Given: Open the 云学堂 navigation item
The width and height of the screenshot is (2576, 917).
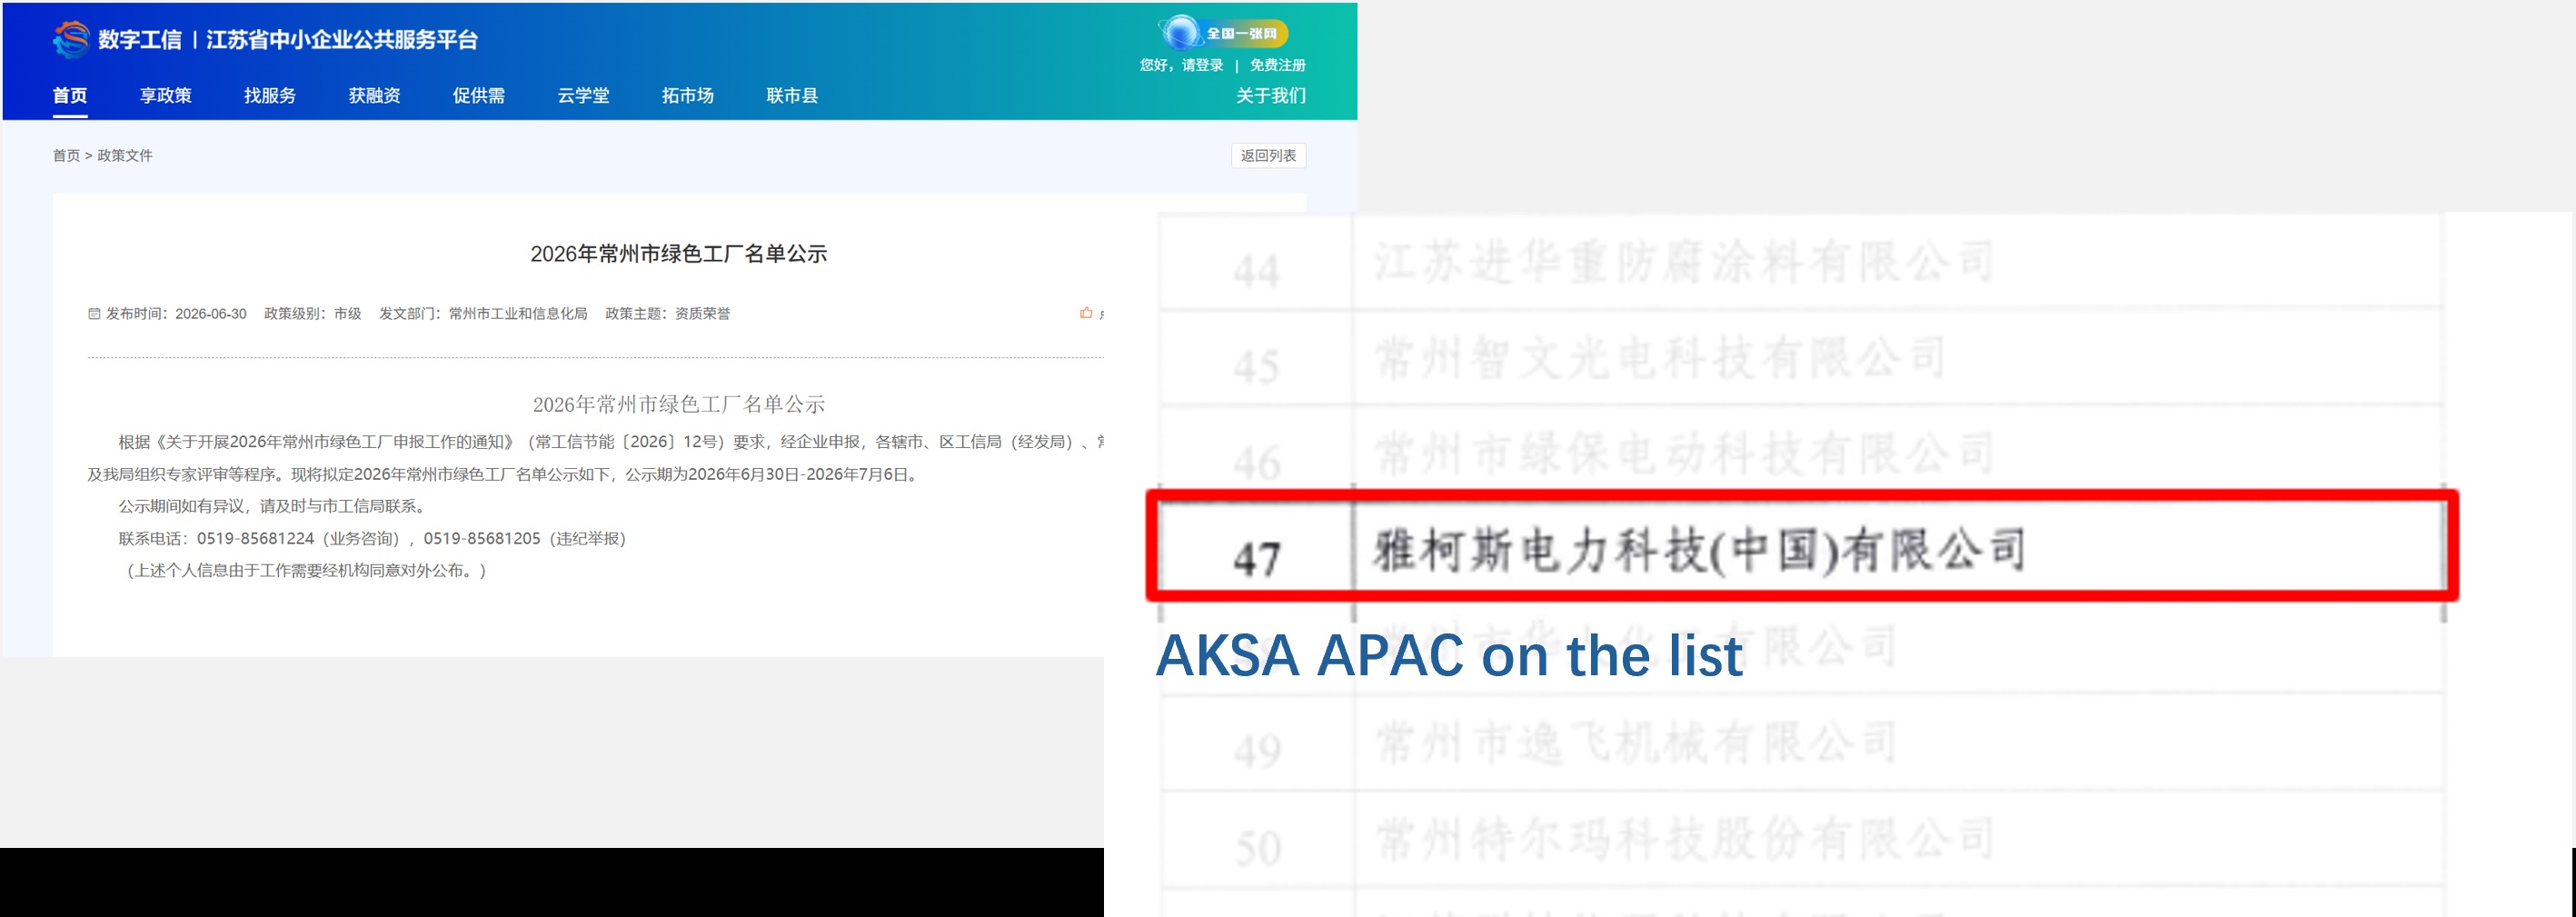Looking at the screenshot, I should (583, 95).
